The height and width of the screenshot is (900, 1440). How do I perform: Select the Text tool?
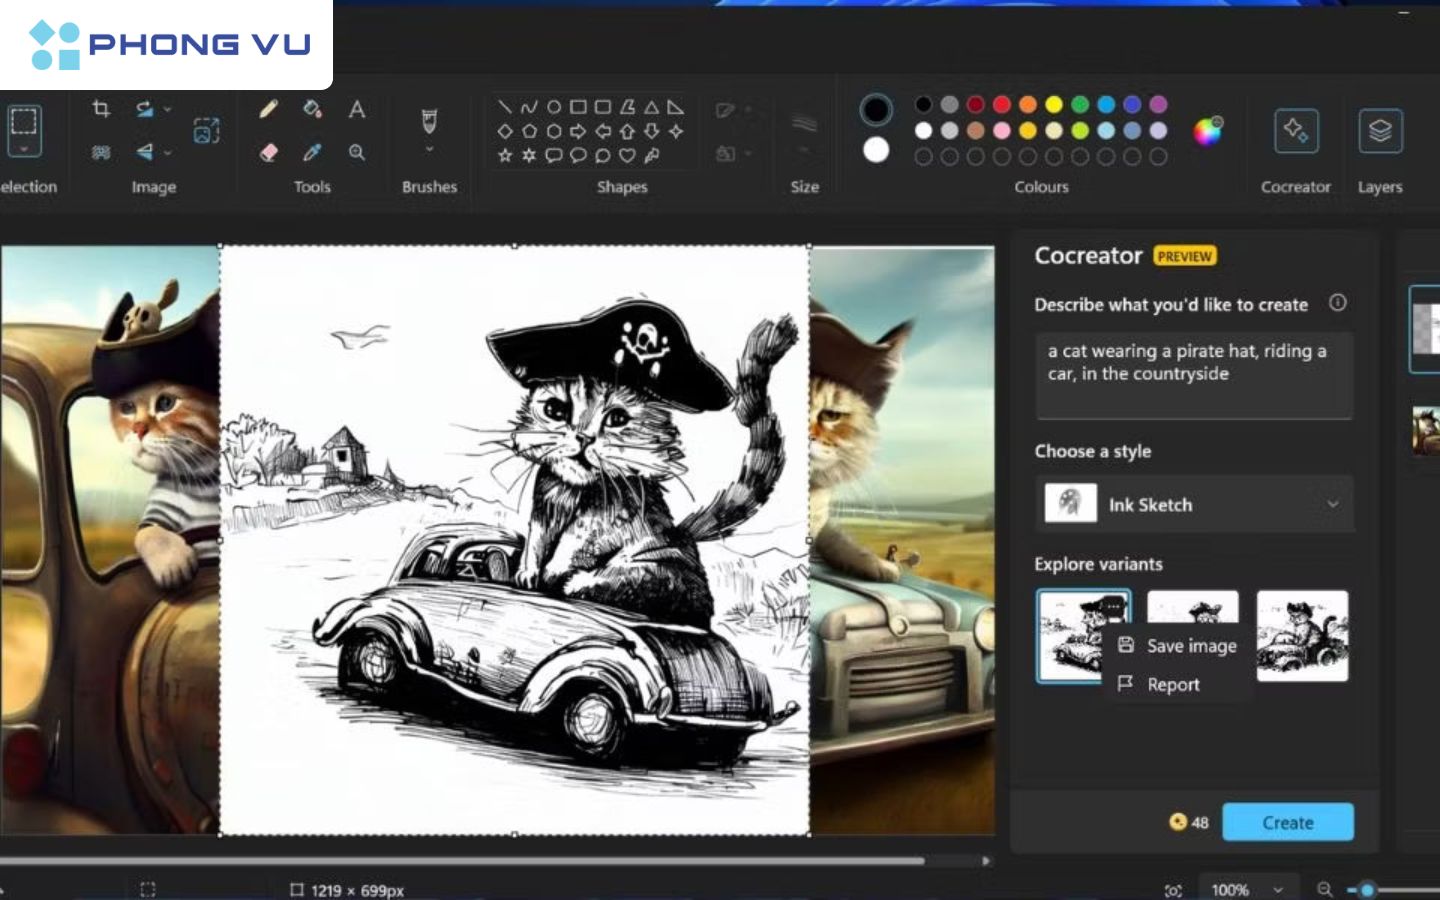pyautogui.click(x=357, y=109)
